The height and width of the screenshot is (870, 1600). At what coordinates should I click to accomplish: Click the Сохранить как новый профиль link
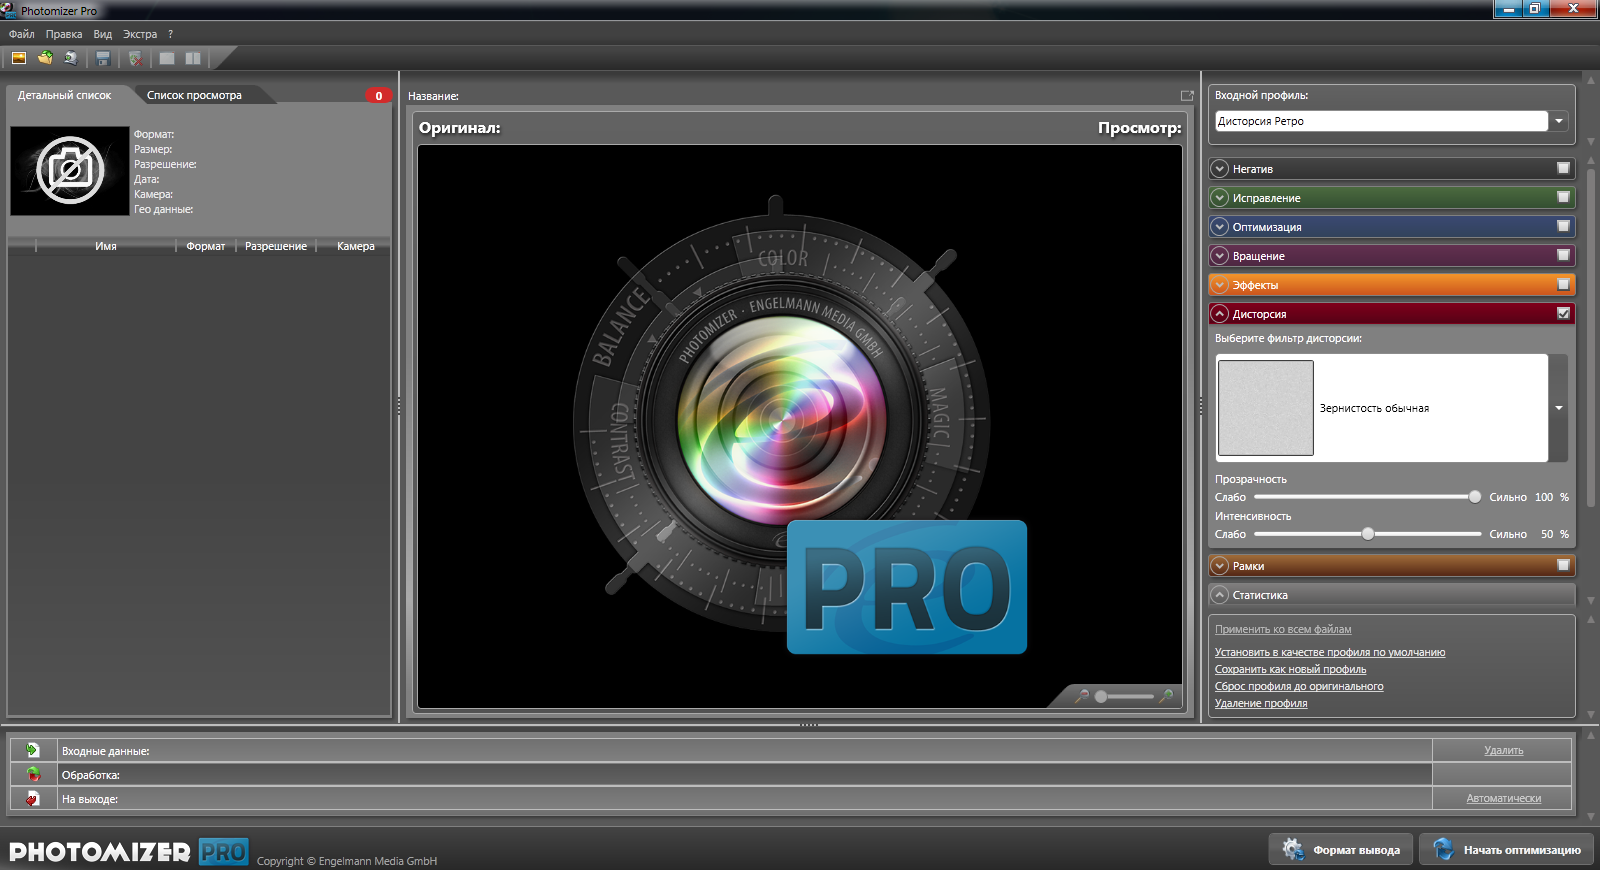coord(1290,669)
